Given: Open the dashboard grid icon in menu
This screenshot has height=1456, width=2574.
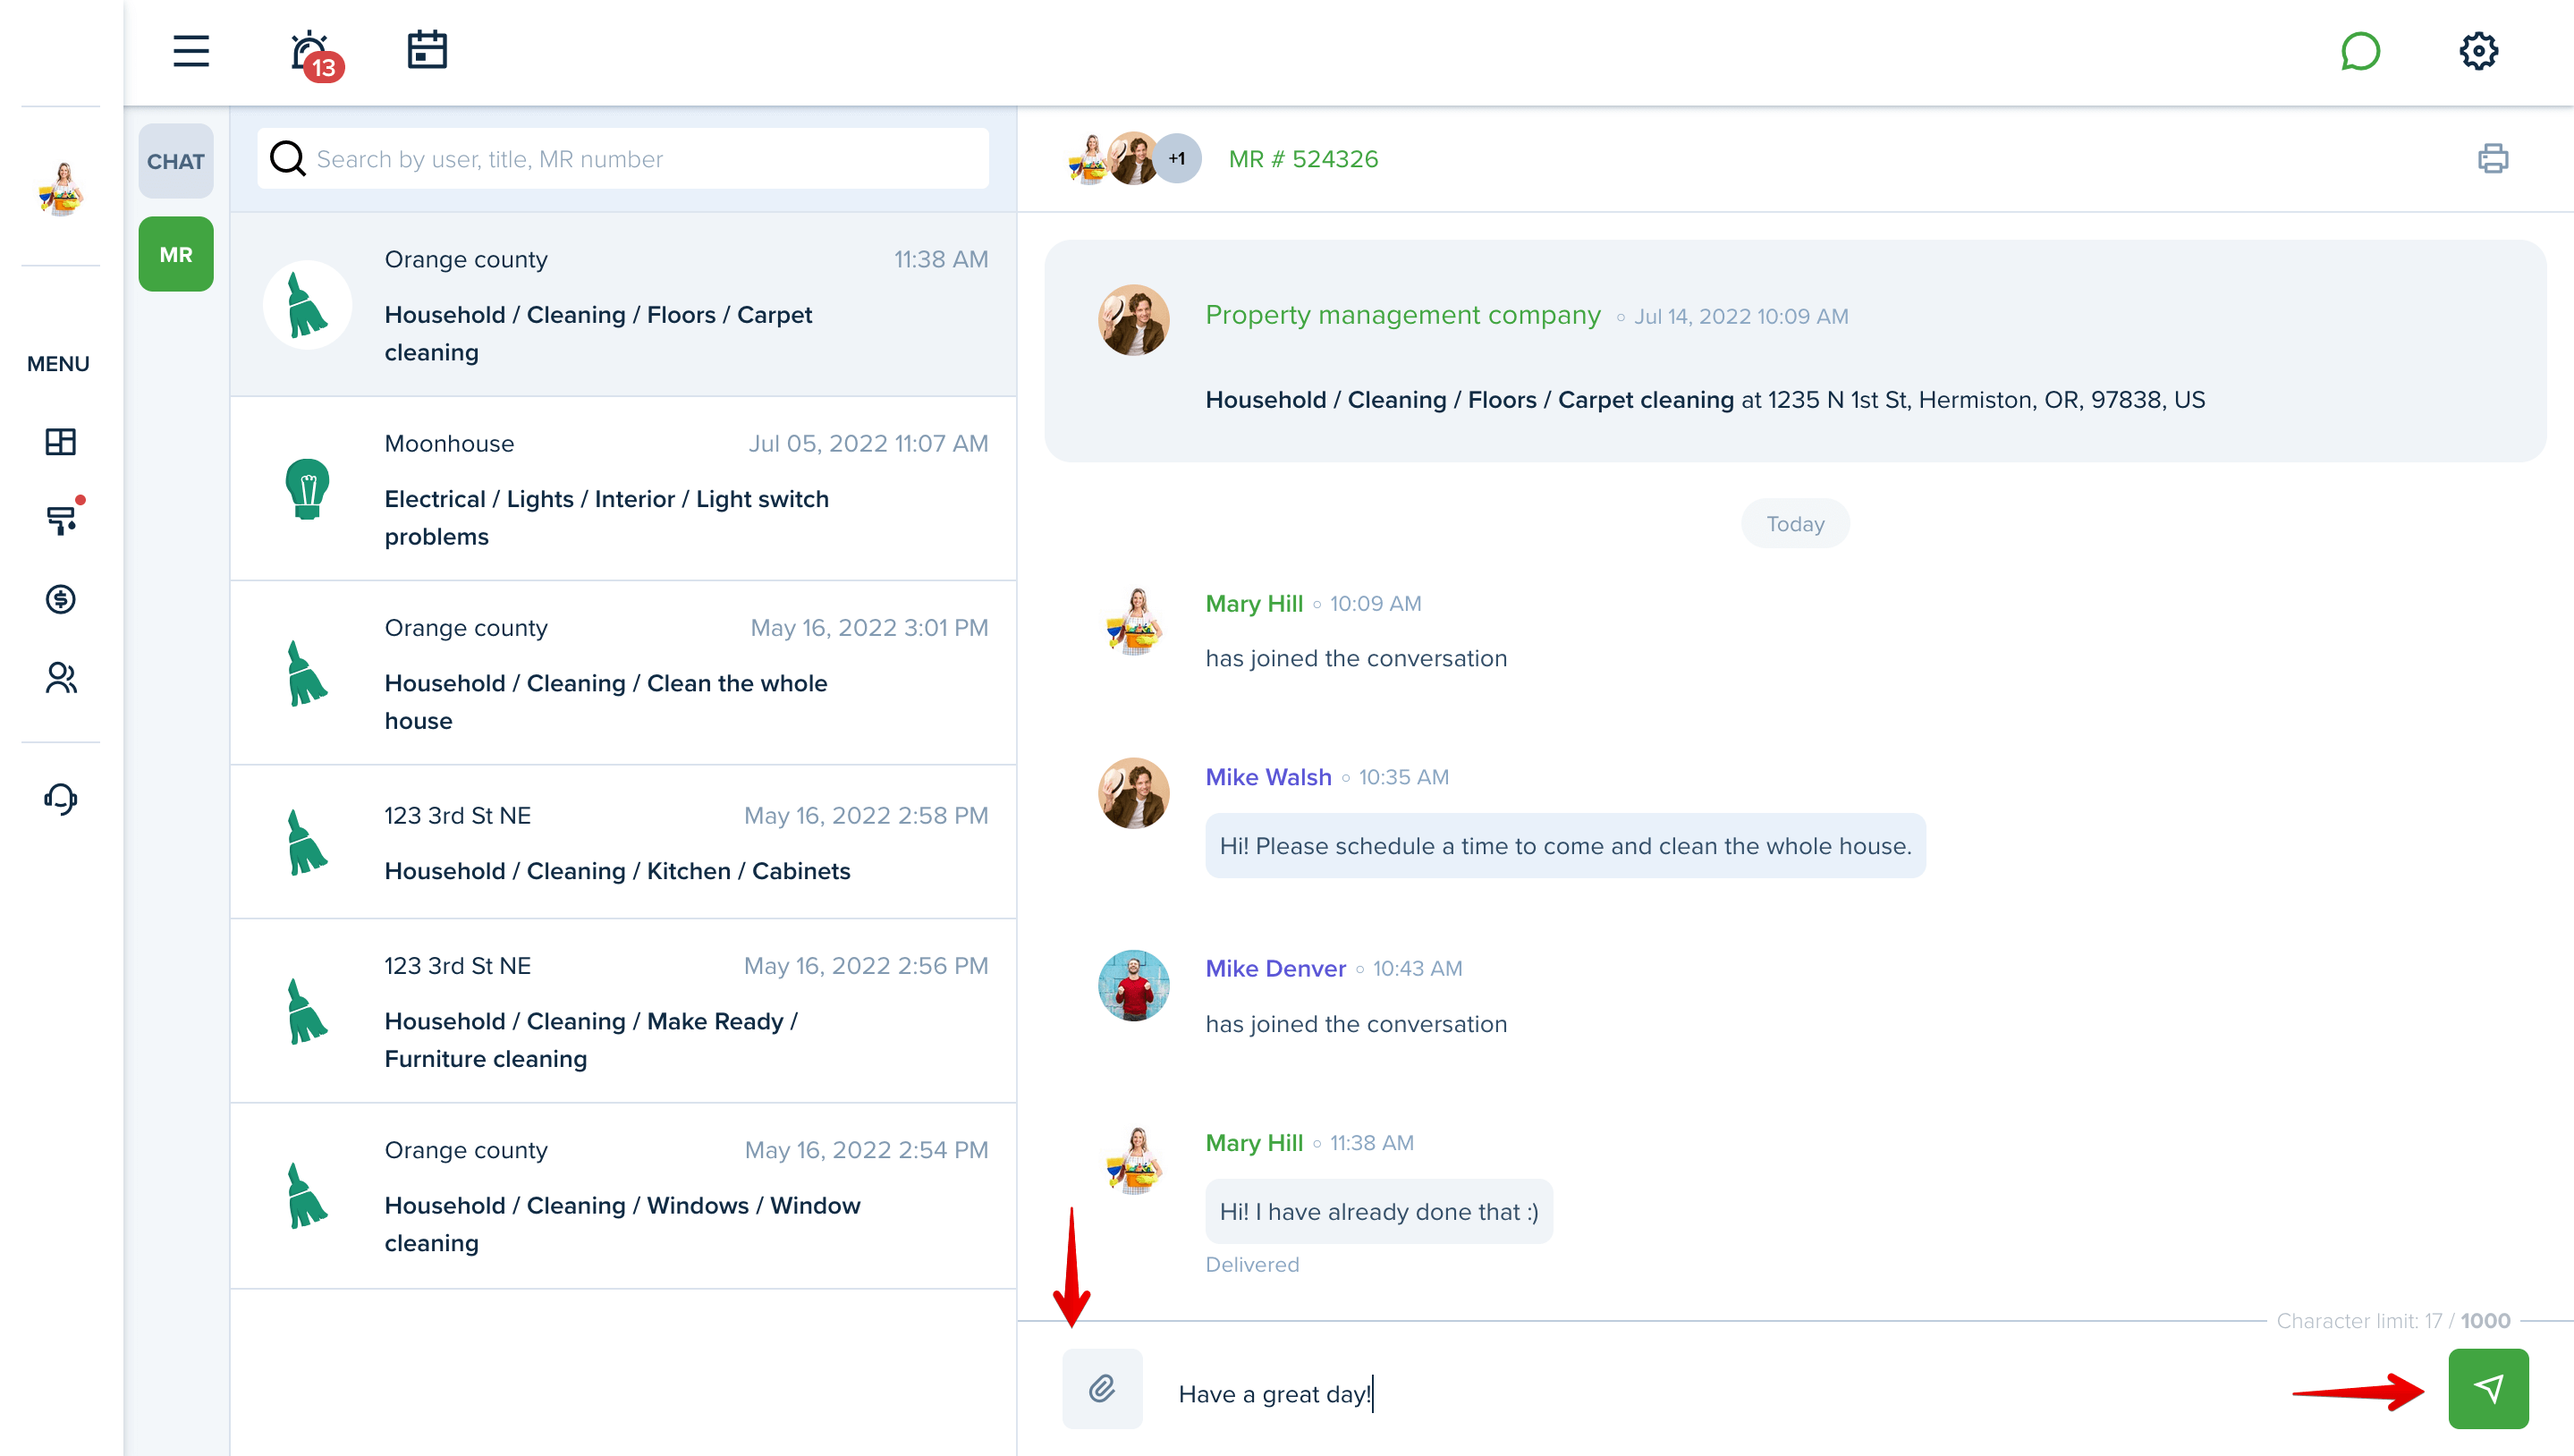Looking at the screenshot, I should pyautogui.click(x=61, y=441).
